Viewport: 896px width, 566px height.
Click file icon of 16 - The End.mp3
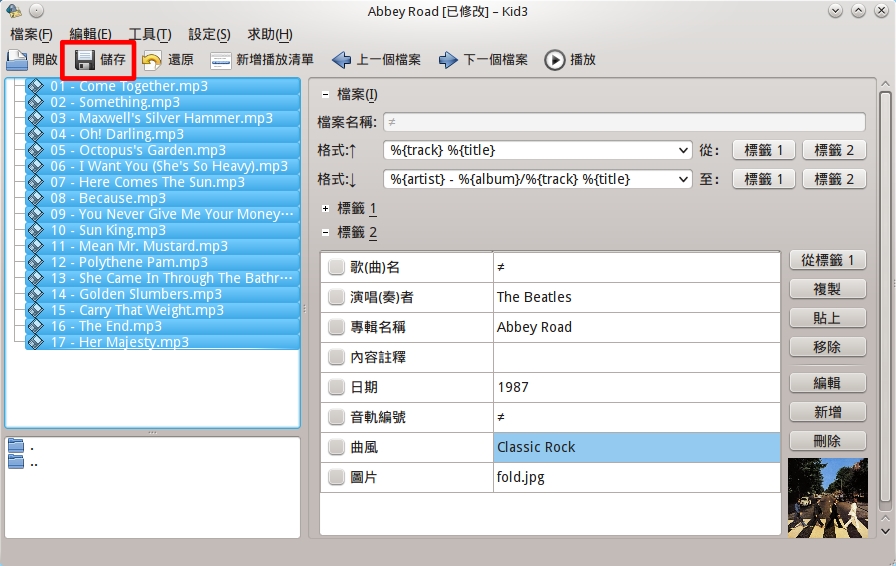(x=35, y=326)
